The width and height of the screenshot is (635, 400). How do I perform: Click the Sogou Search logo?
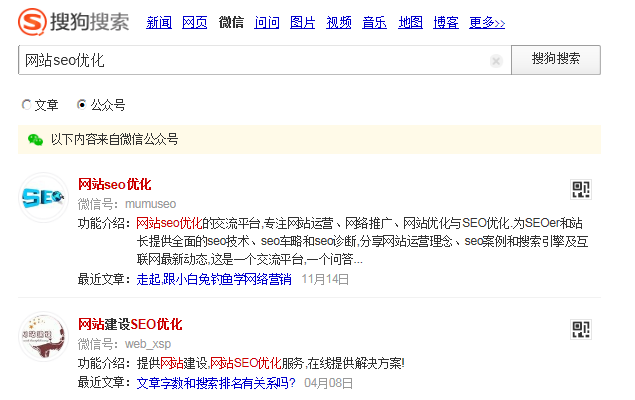(x=76, y=21)
